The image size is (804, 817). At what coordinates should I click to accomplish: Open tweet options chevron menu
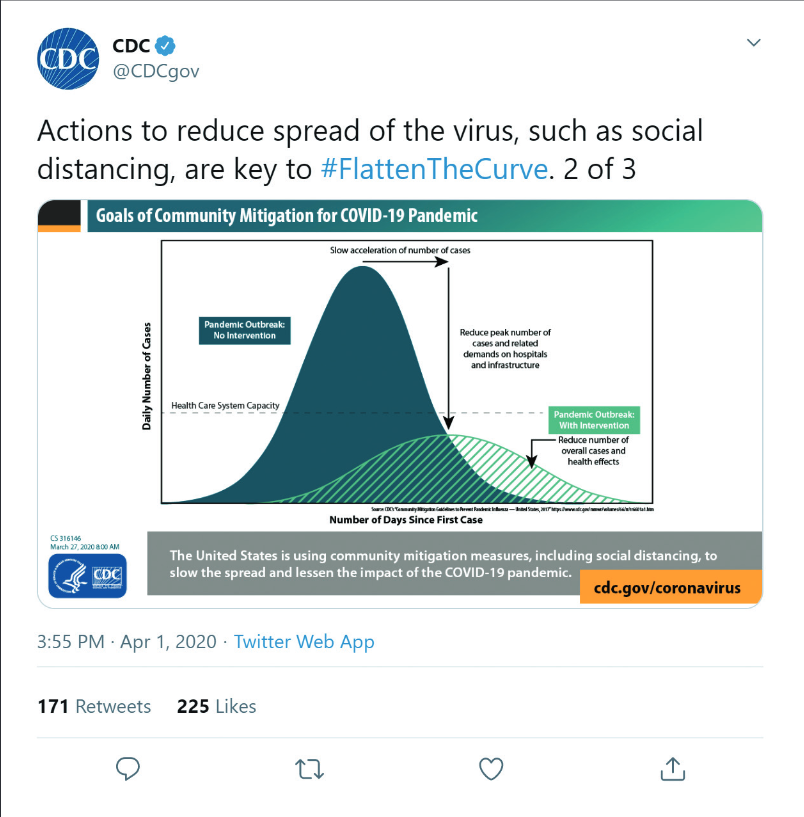753,42
